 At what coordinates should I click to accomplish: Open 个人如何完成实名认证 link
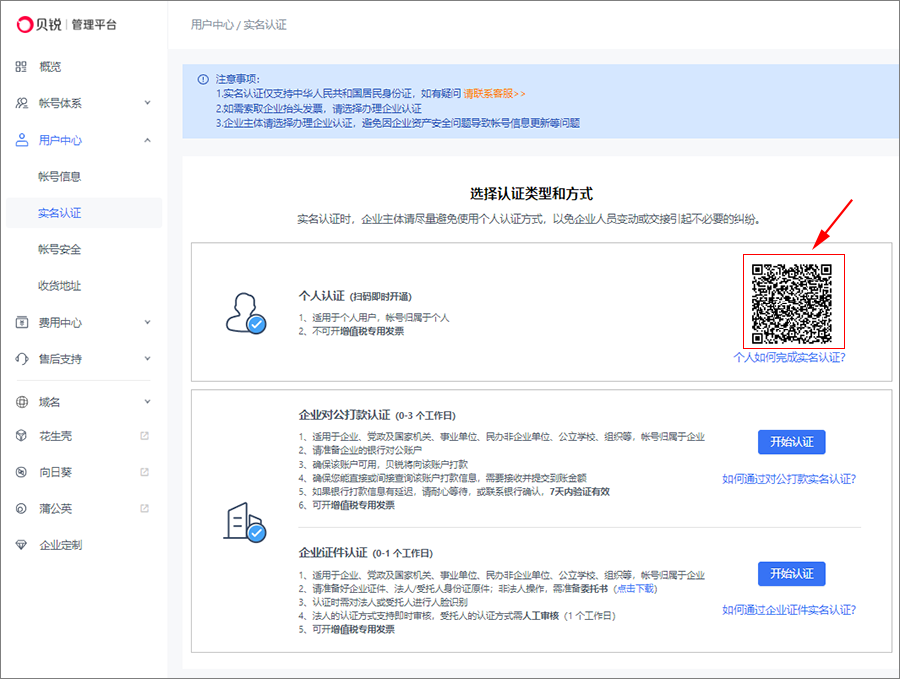(x=790, y=358)
